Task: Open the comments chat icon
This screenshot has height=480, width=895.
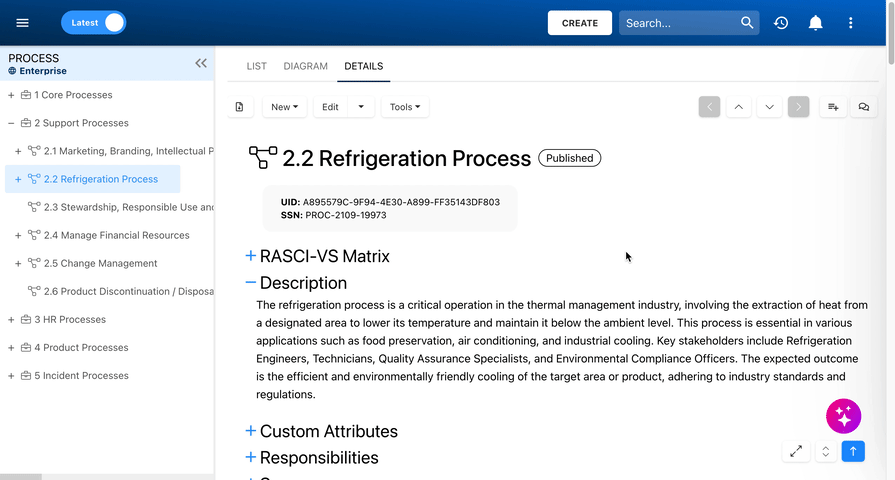Action: click(x=864, y=107)
